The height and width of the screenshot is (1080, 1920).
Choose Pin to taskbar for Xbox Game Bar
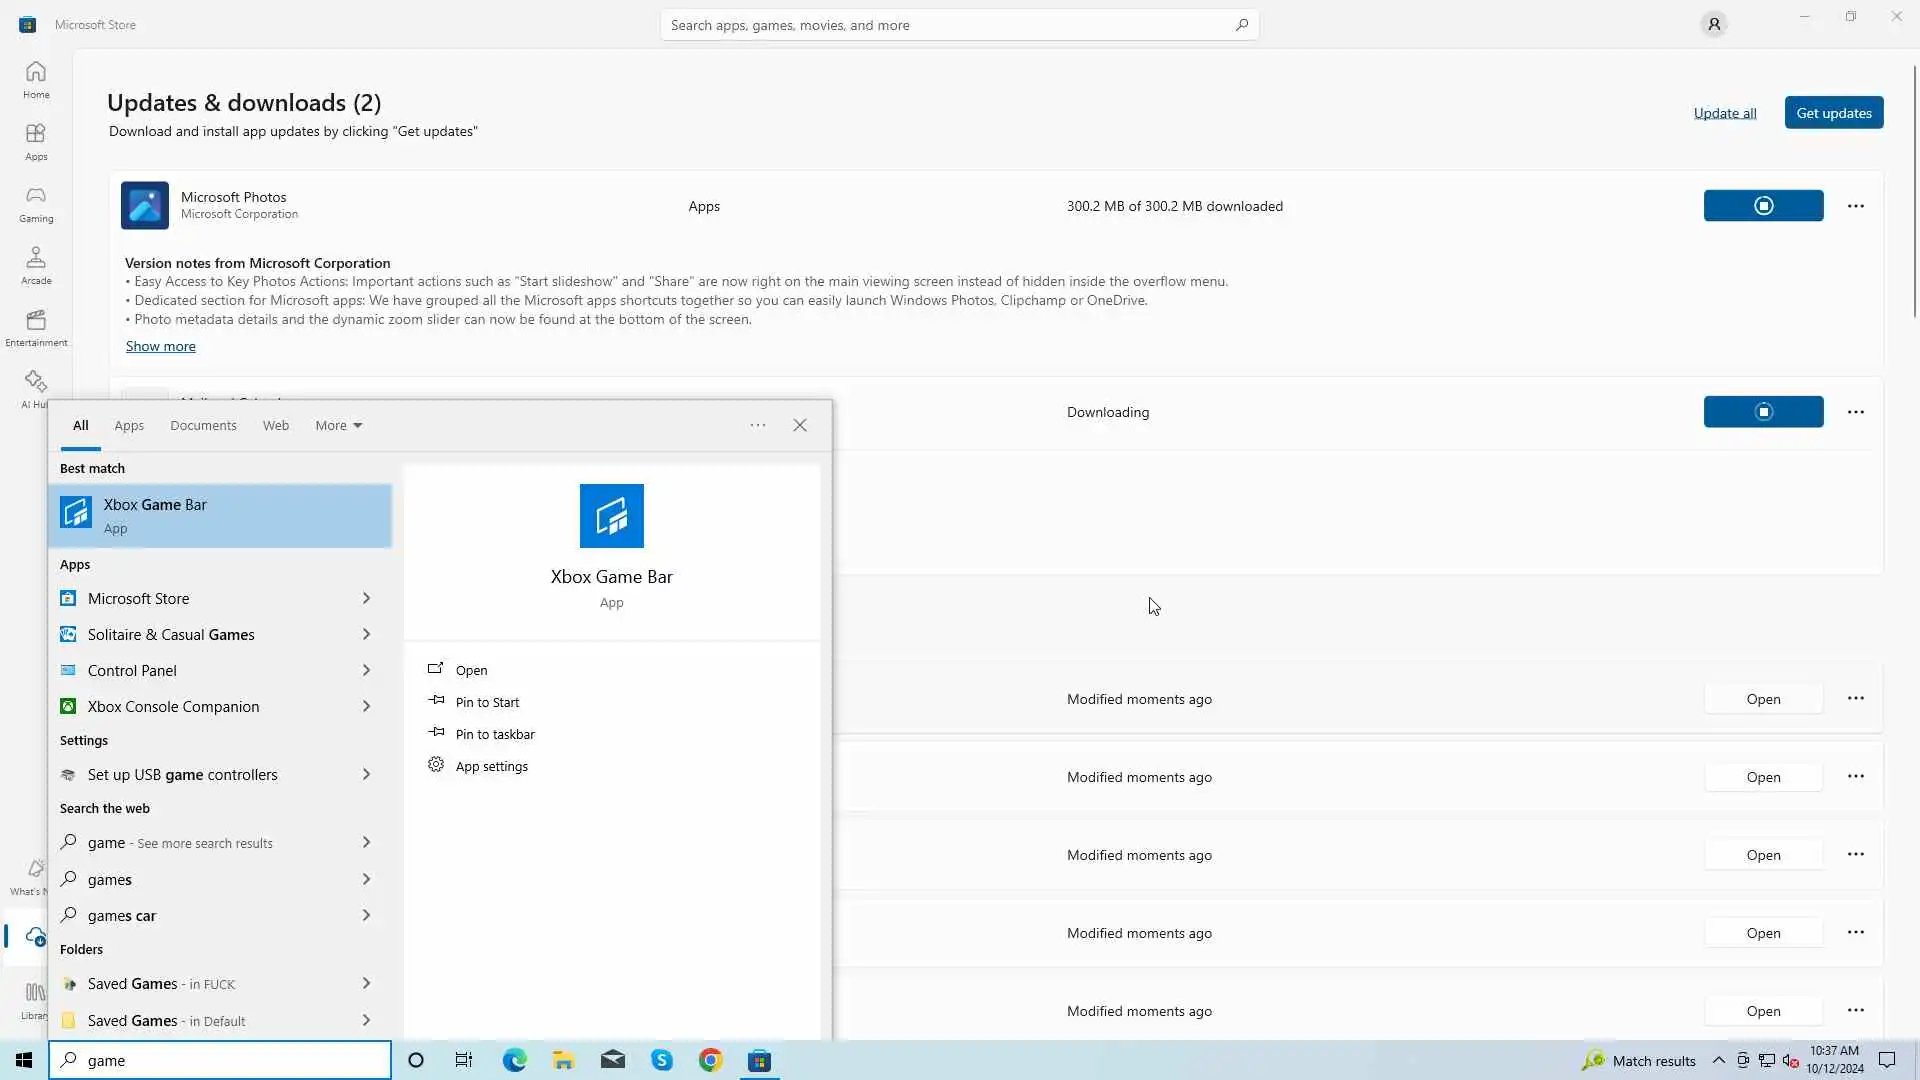(494, 734)
